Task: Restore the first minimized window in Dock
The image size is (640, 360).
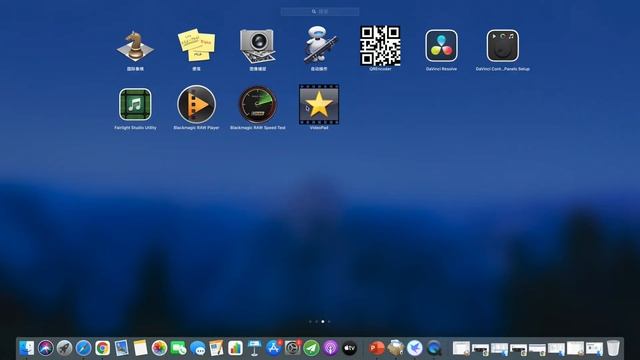Action: (461, 349)
